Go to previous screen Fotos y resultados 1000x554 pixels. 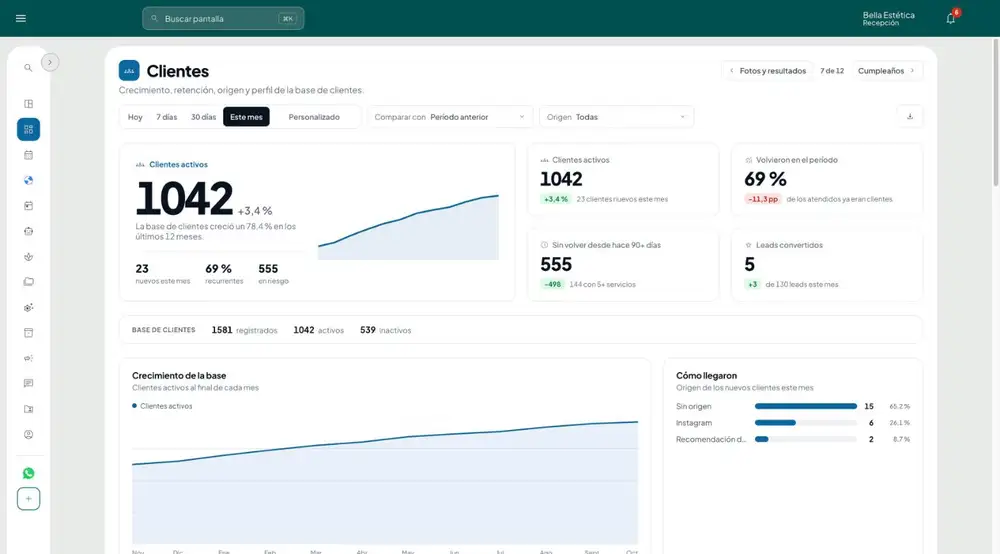(768, 71)
